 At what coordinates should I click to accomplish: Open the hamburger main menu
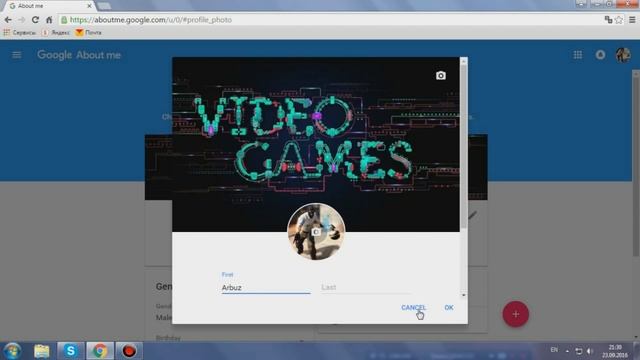click(16, 55)
